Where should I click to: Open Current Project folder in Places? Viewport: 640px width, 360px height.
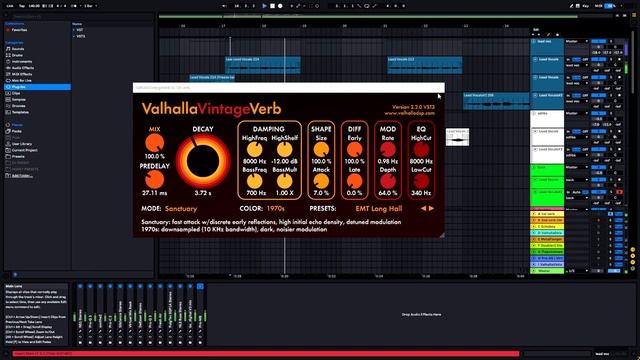pyautogui.click(x=24, y=150)
